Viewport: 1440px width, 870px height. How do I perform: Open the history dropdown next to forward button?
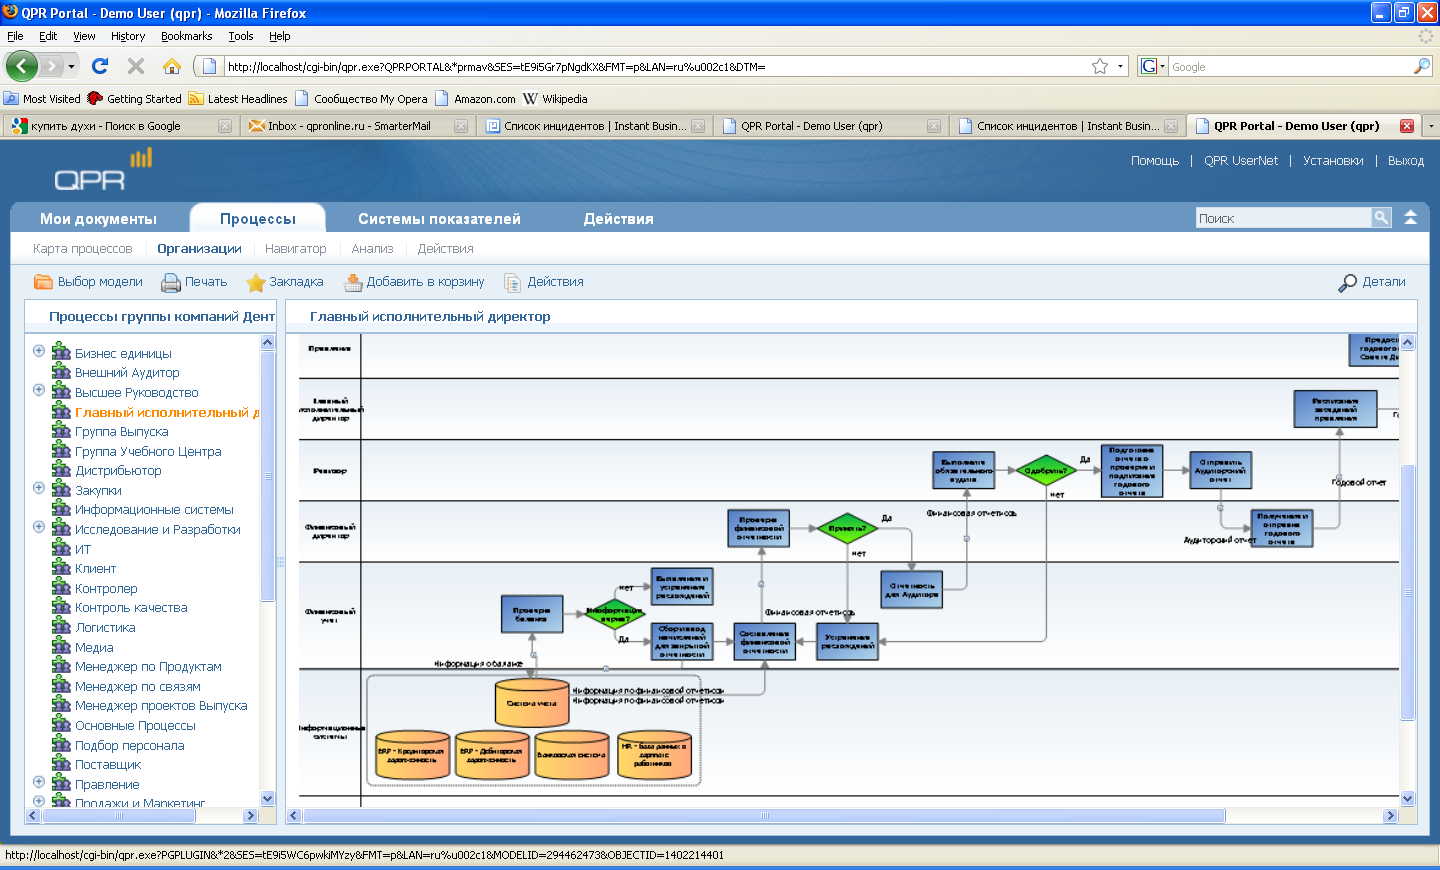[x=71, y=67]
